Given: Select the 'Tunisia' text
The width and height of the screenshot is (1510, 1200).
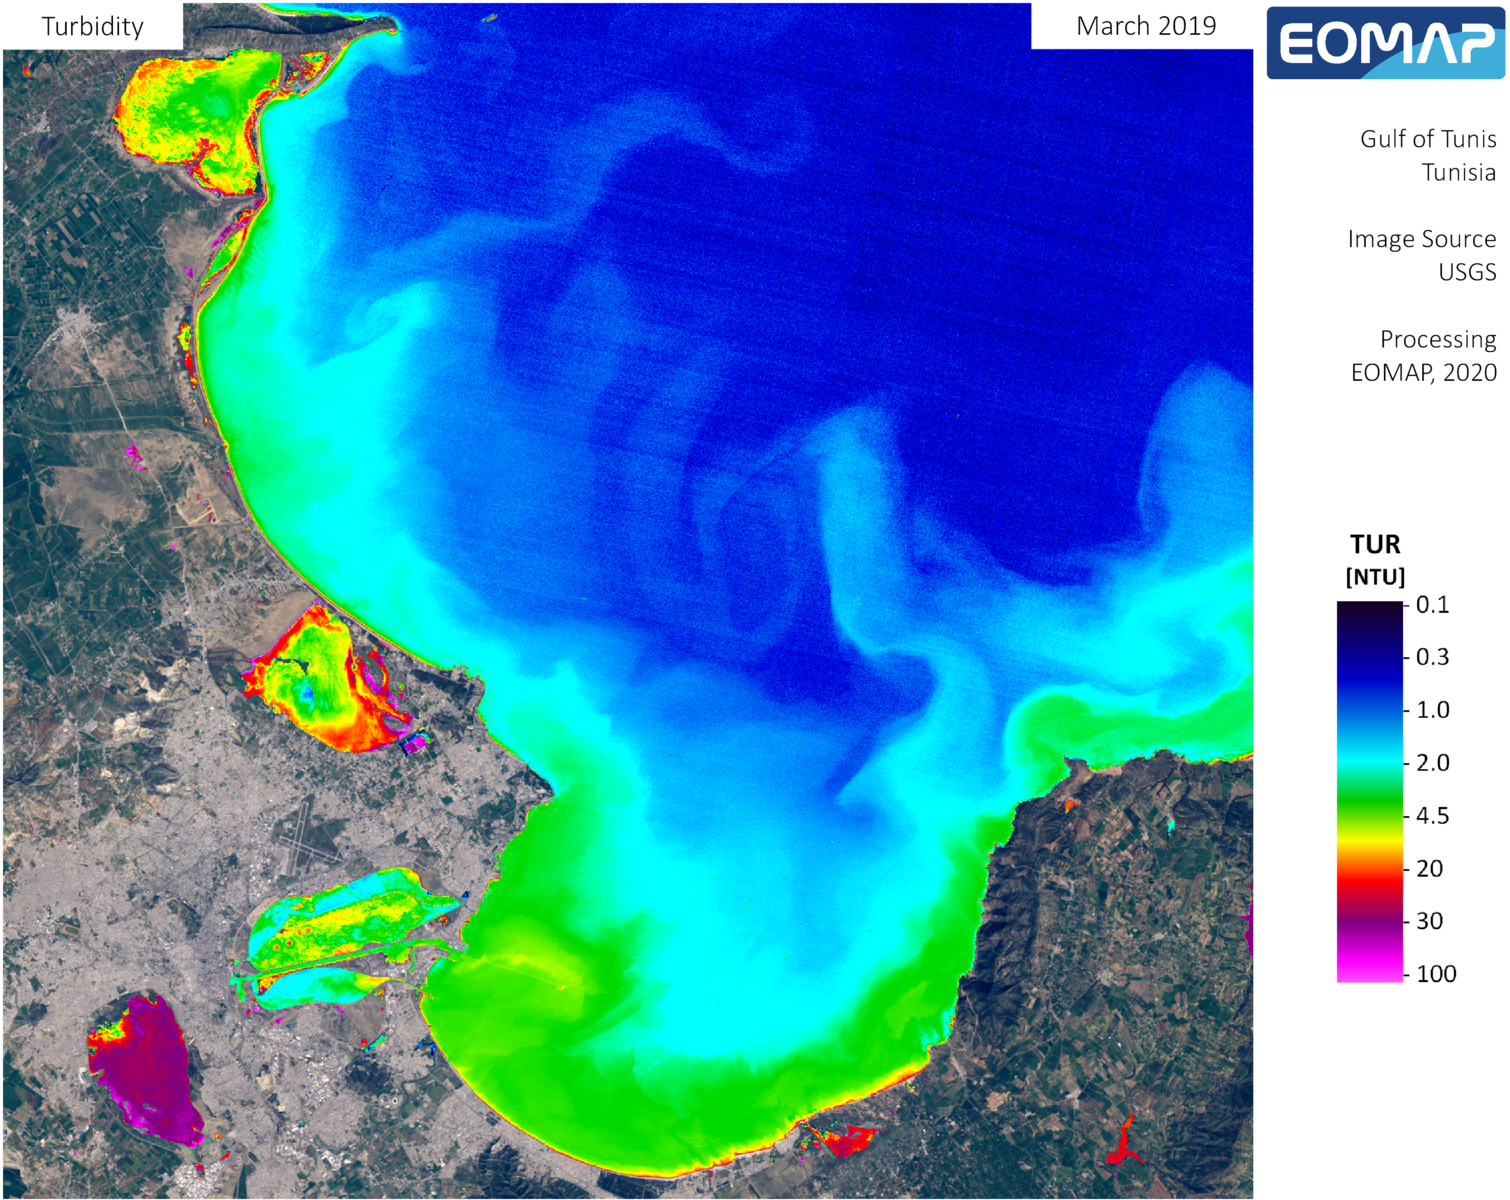Looking at the screenshot, I should point(1459,172).
